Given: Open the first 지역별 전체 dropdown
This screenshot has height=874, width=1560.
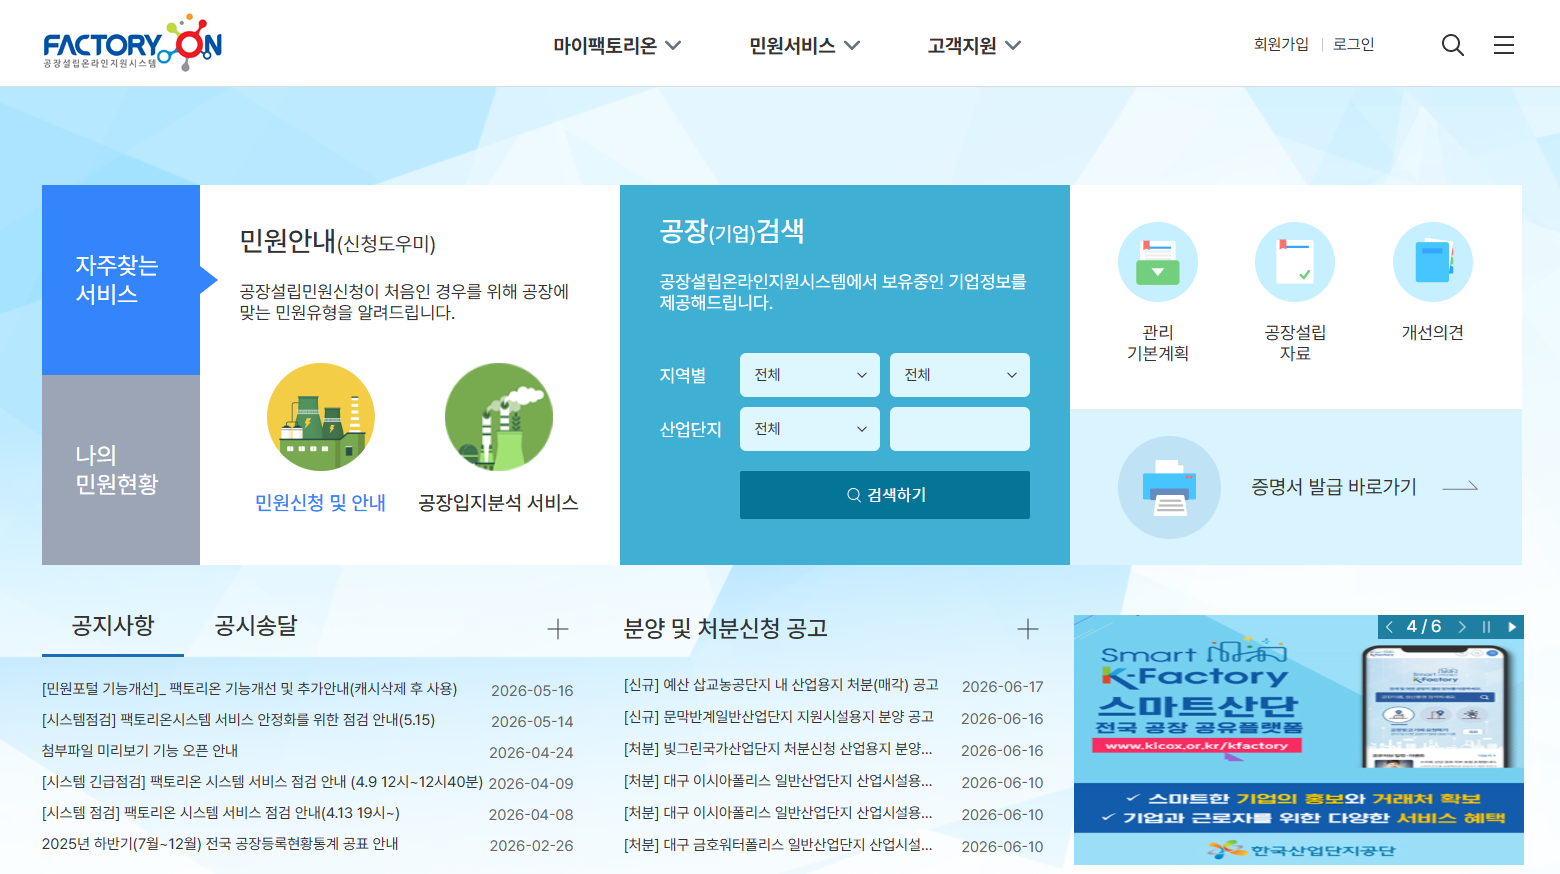Looking at the screenshot, I should coord(810,375).
